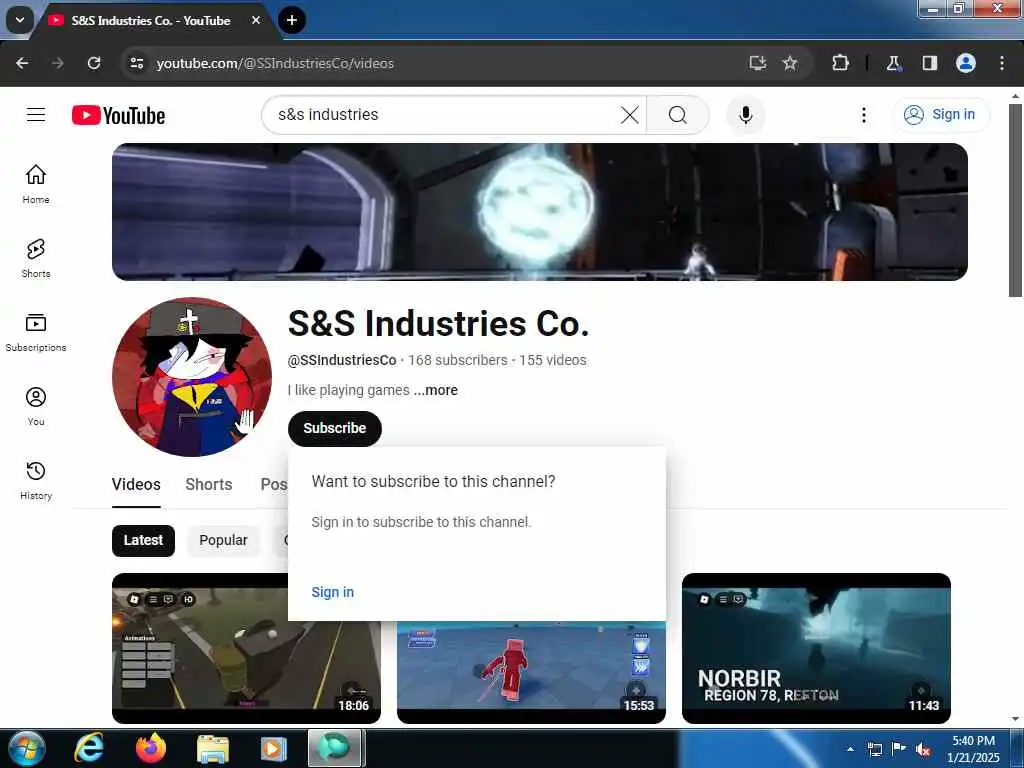Start voice search with the microphone icon
The image size is (1024, 768).
click(x=745, y=115)
